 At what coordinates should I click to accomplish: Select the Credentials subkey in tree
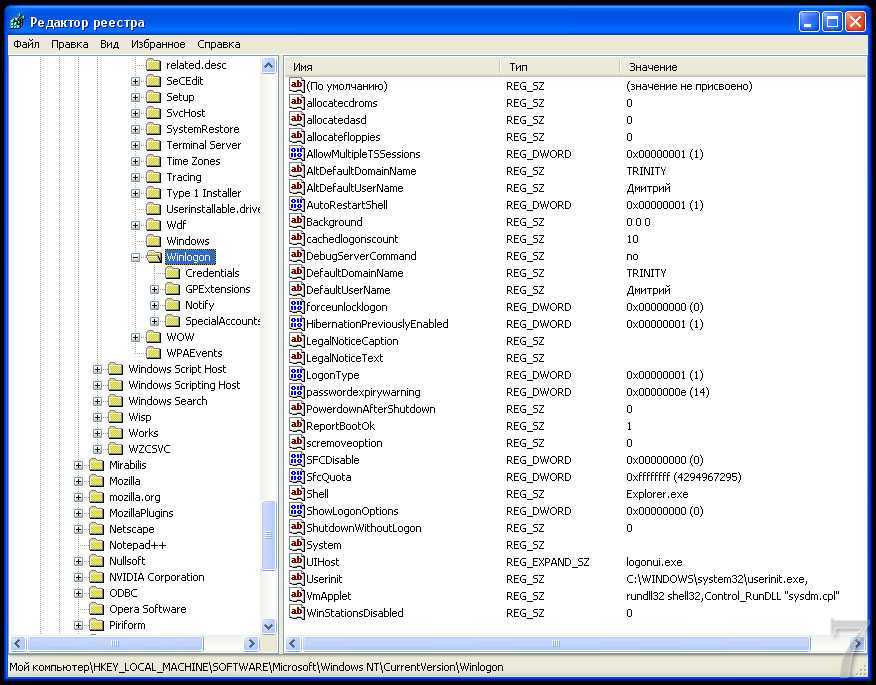tap(212, 273)
